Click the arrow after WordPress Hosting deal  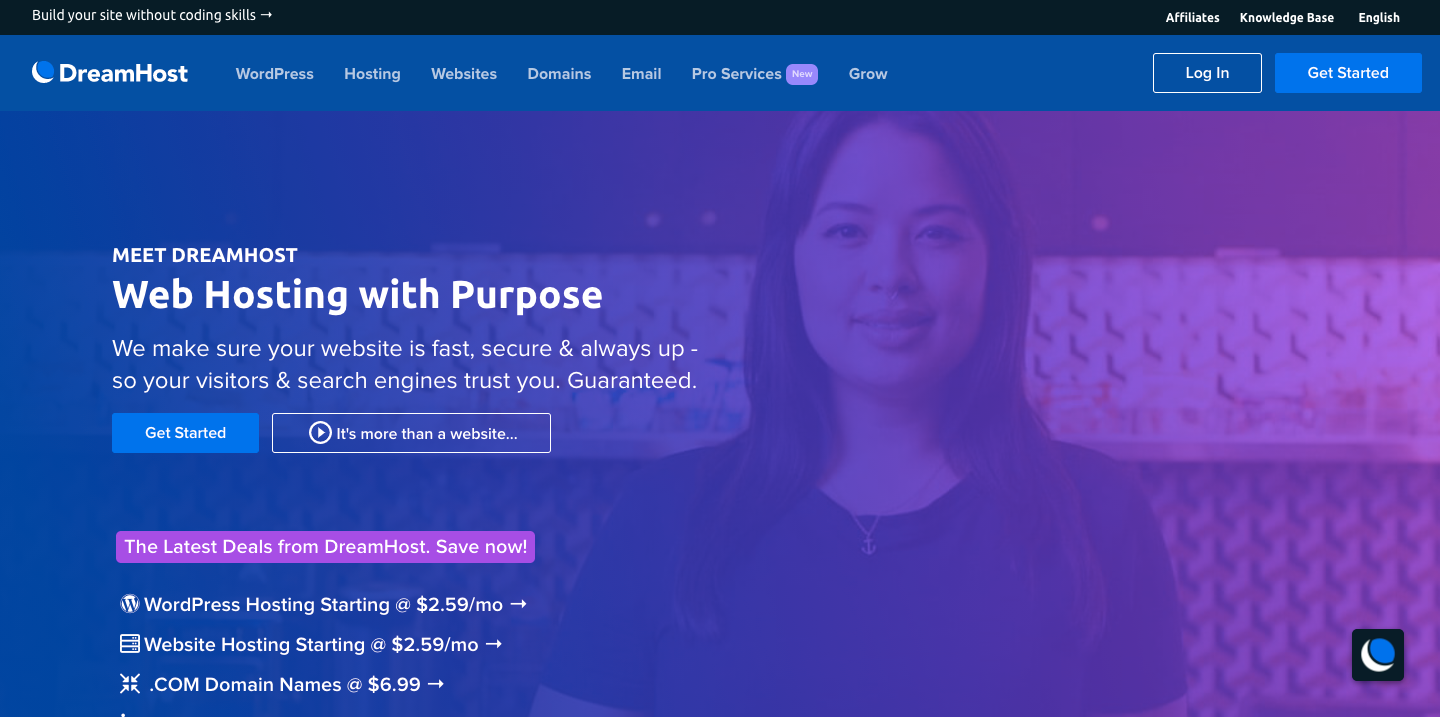click(518, 604)
